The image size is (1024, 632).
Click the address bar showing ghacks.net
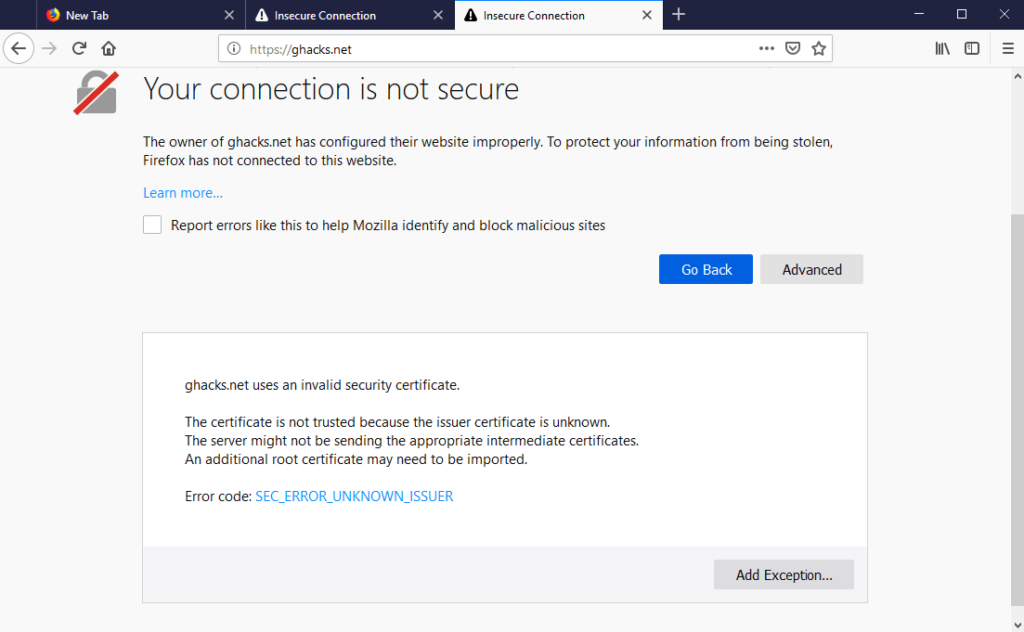click(x=500, y=48)
